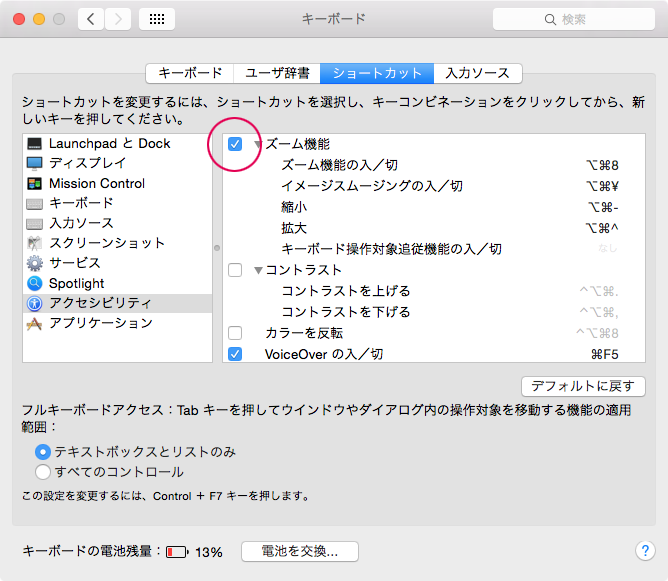This screenshot has width=668, height=581.
Task: Select the 拡大 shortcut row
Action: point(434,228)
